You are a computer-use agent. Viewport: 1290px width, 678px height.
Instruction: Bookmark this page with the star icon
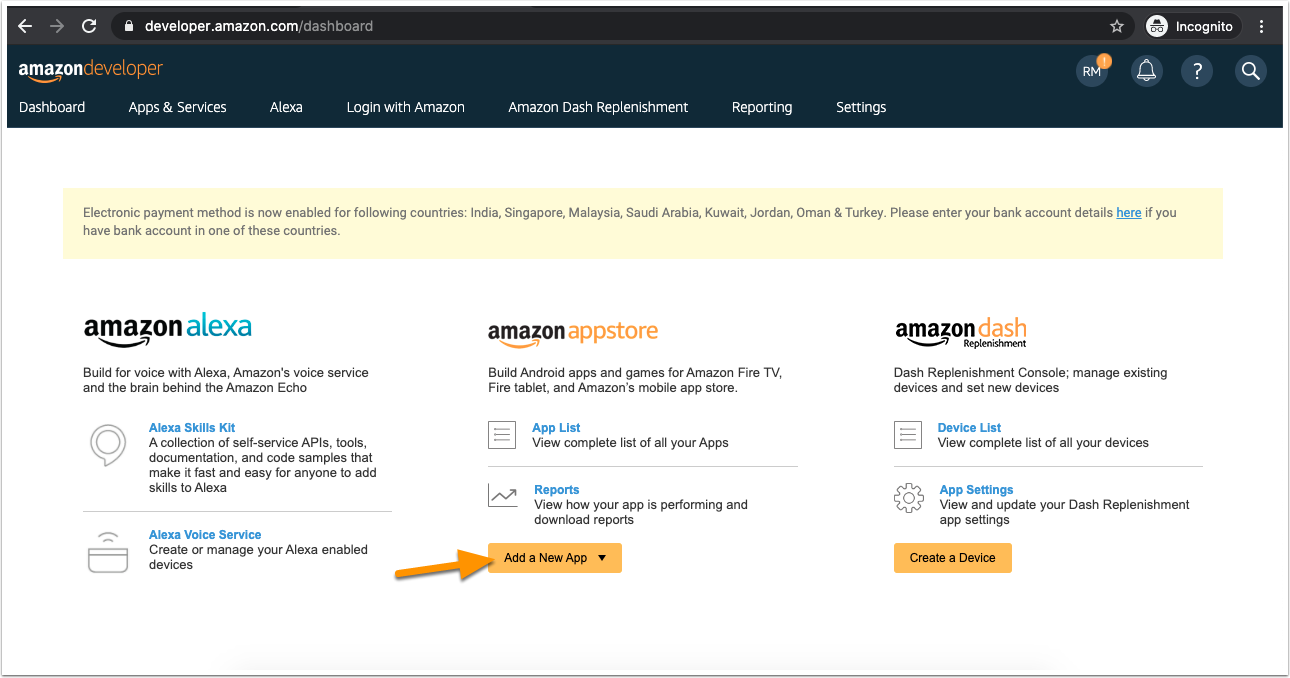(1117, 26)
